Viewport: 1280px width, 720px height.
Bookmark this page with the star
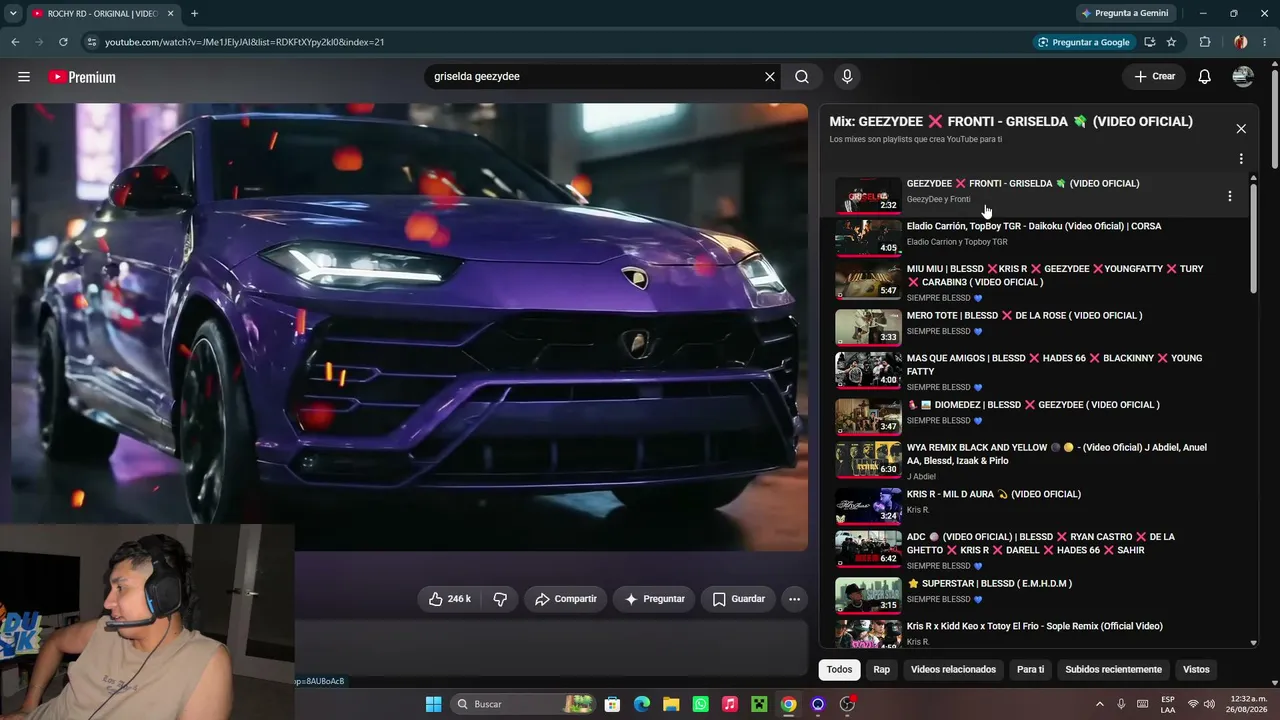(x=1171, y=42)
